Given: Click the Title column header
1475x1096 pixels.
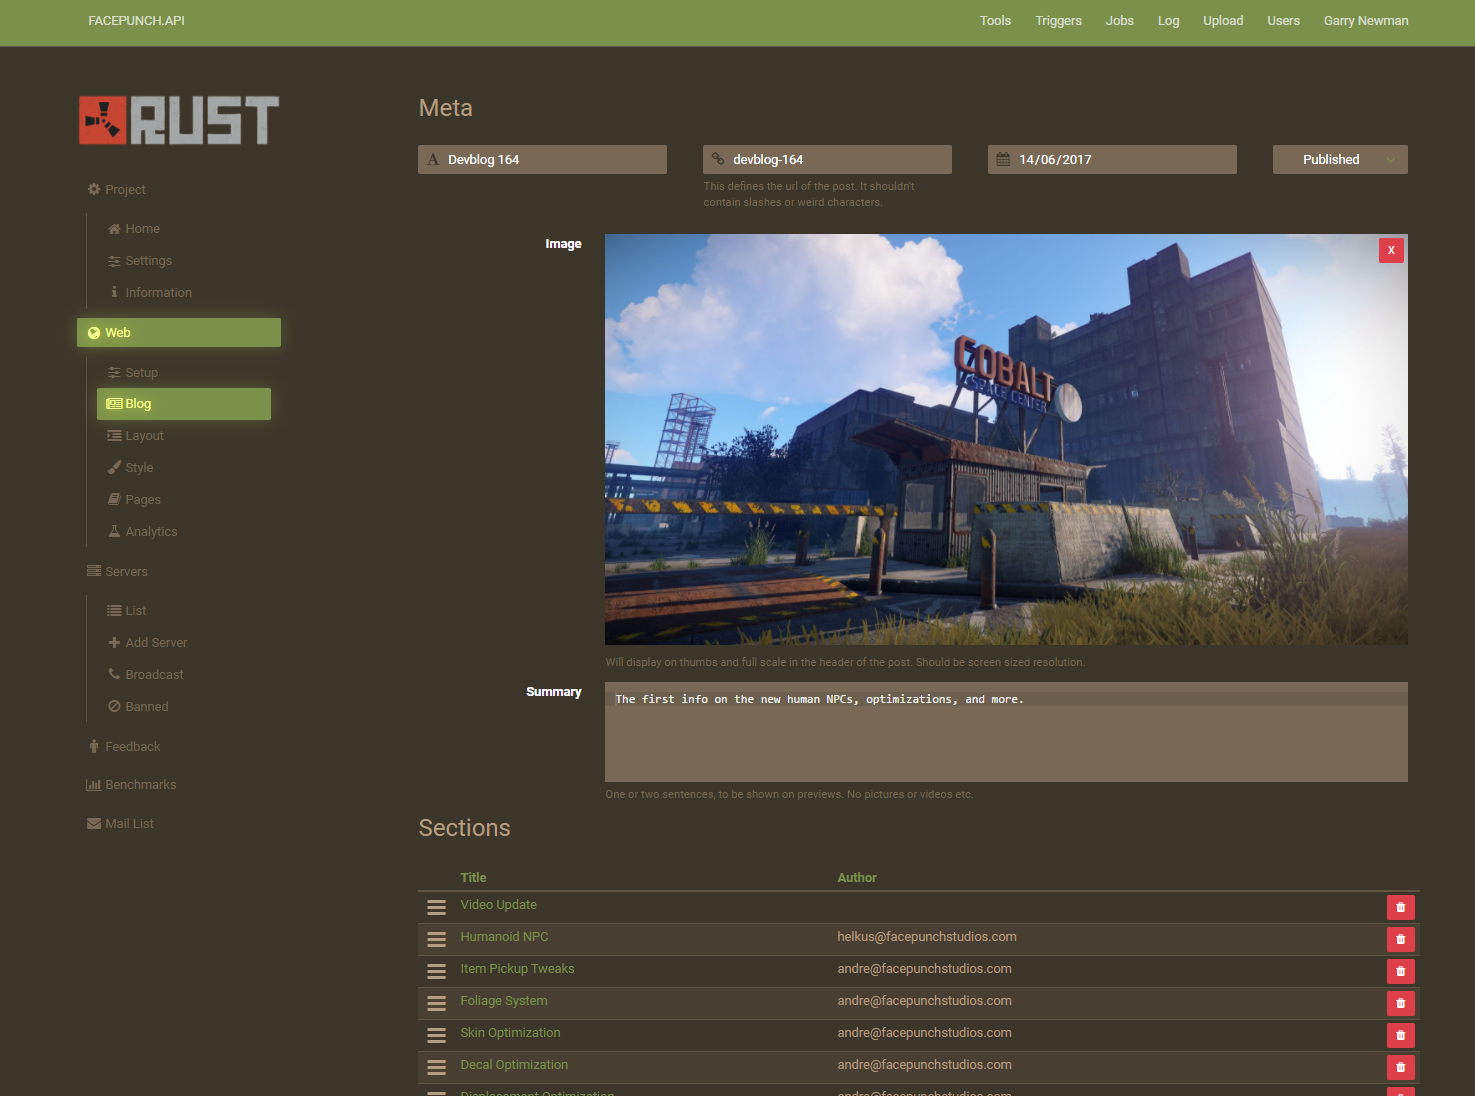Looking at the screenshot, I should pos(473,878).
